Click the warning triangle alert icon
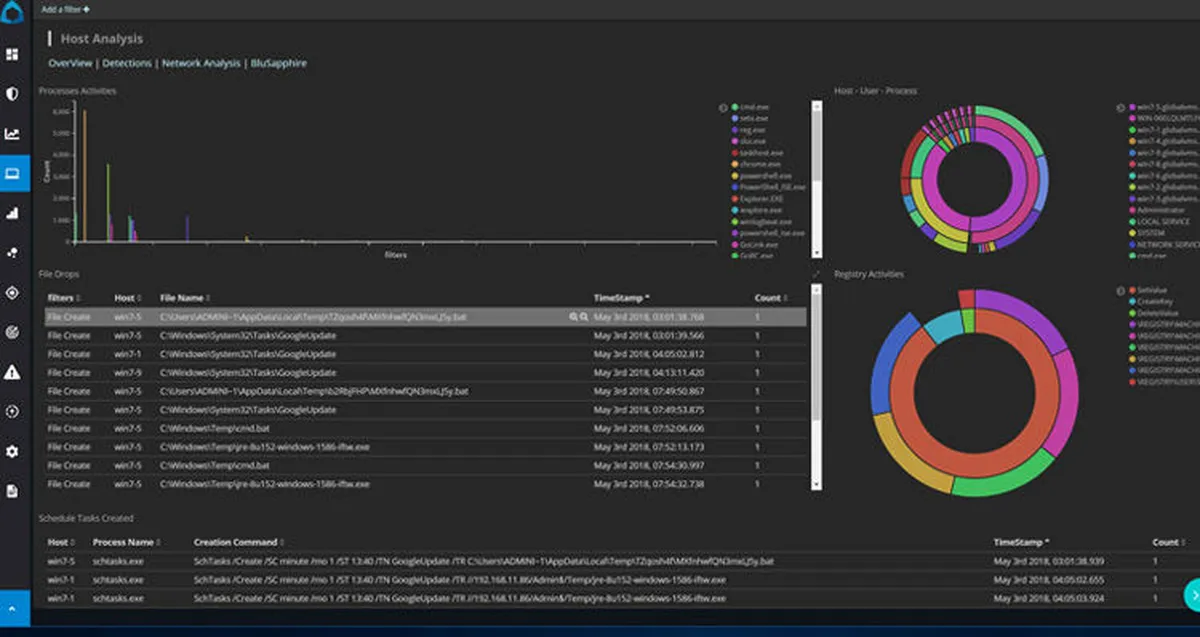Viewport: 1200px width, 637px height. point(13,372)
